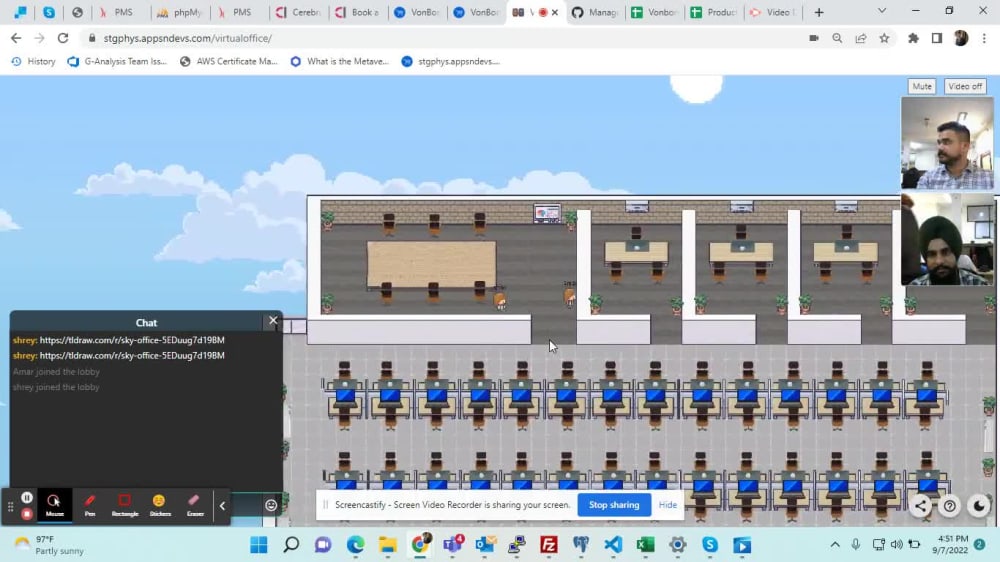Toggle dark mode moon icon

[x=978, y=506]
